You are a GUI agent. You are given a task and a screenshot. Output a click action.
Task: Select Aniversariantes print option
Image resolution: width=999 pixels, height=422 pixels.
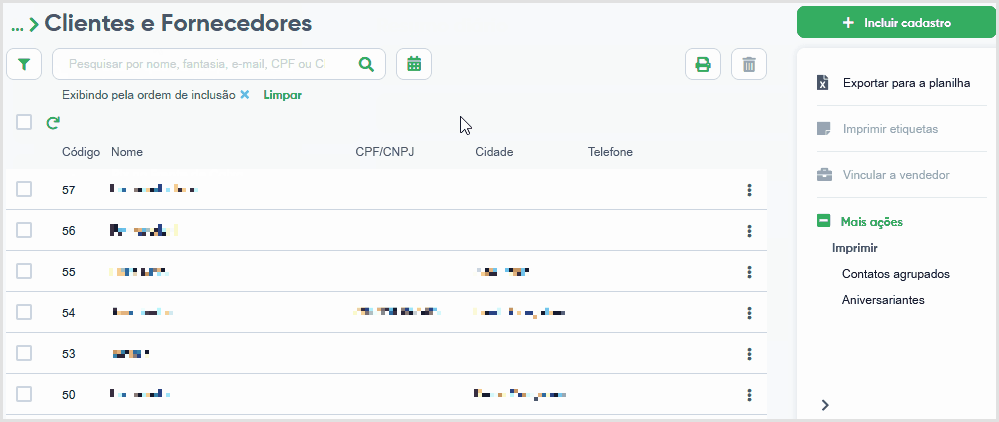883,300
